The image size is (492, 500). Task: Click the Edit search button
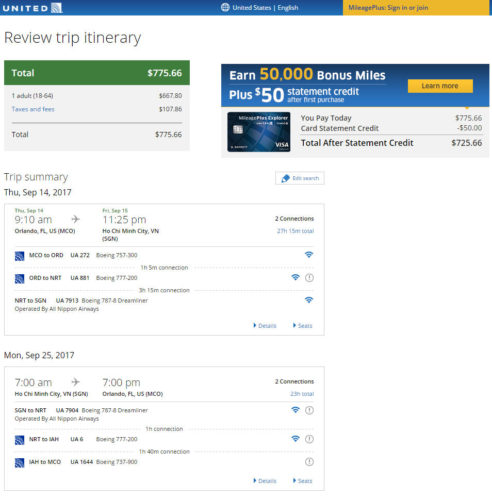click(x=300, y=178)
